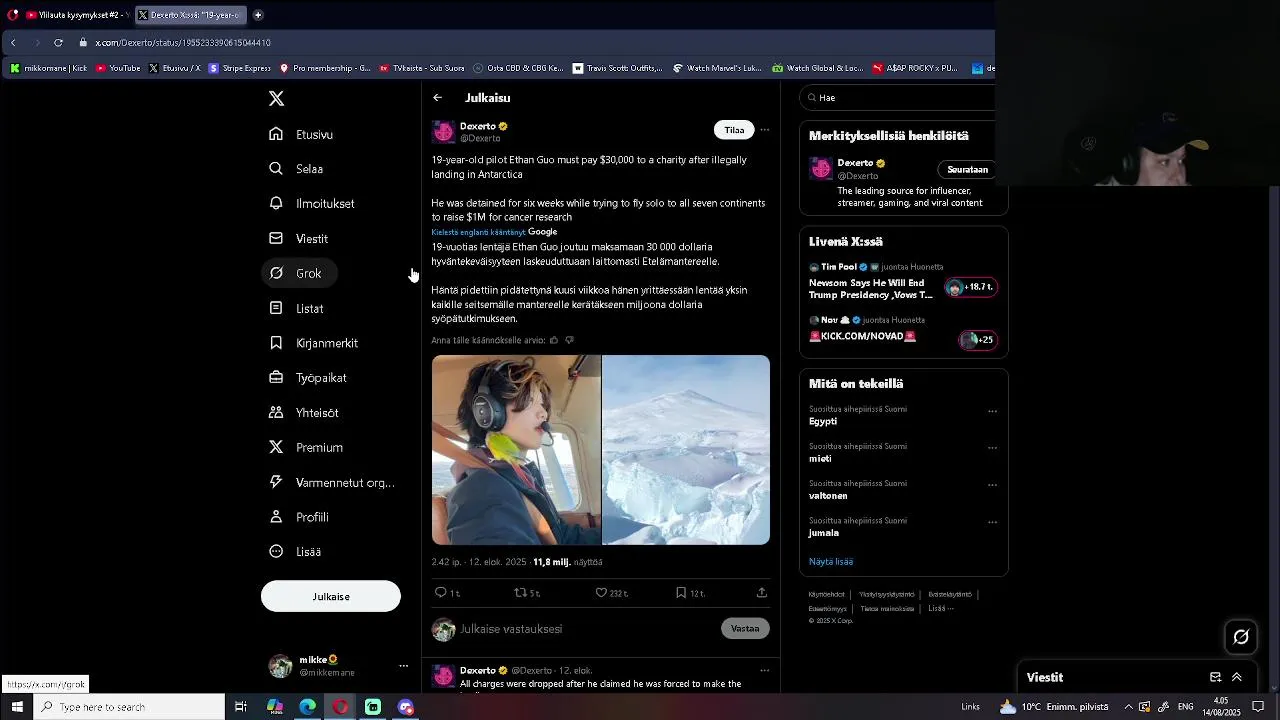
Task: Click the Premium X icon in sidebar
Action: point(276,447)
